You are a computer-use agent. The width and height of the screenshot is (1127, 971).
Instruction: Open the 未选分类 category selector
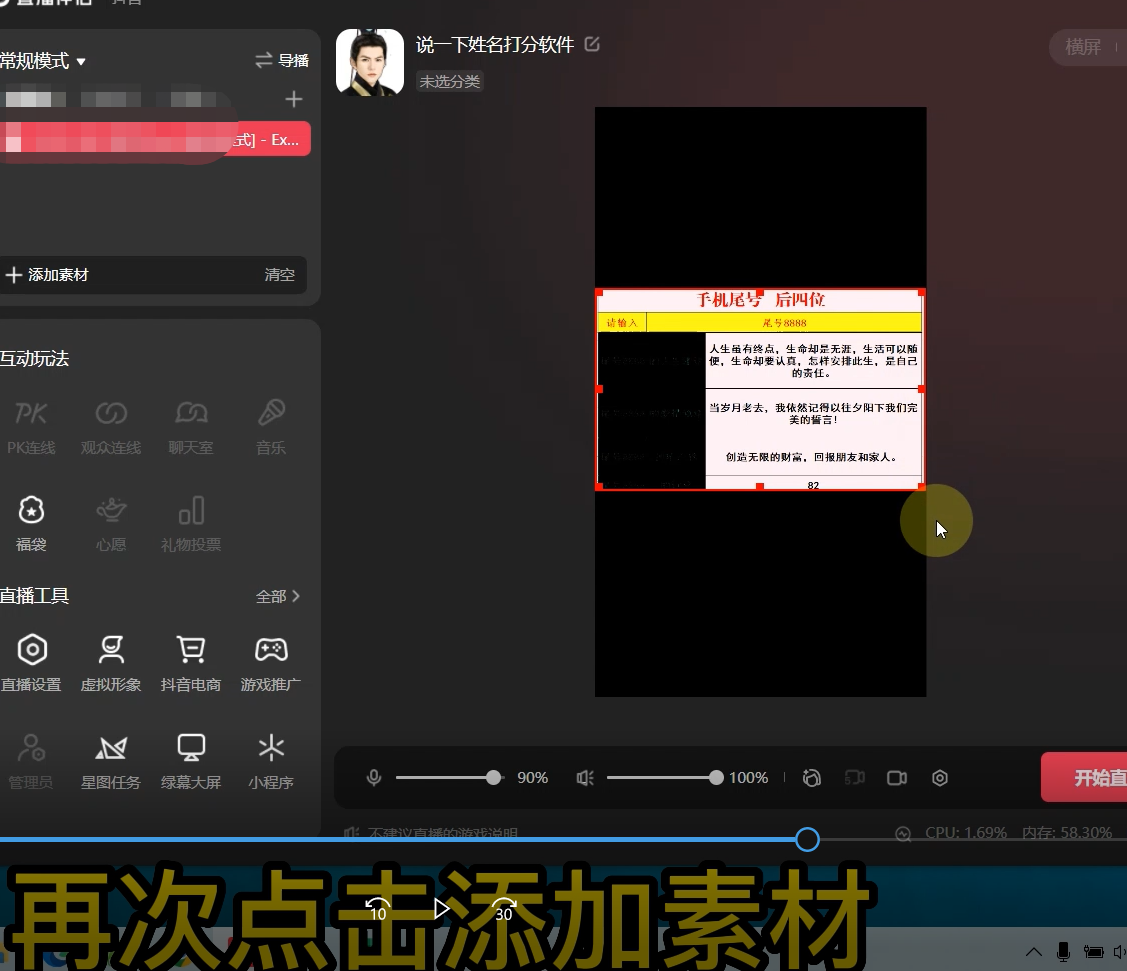pos(449,81)
